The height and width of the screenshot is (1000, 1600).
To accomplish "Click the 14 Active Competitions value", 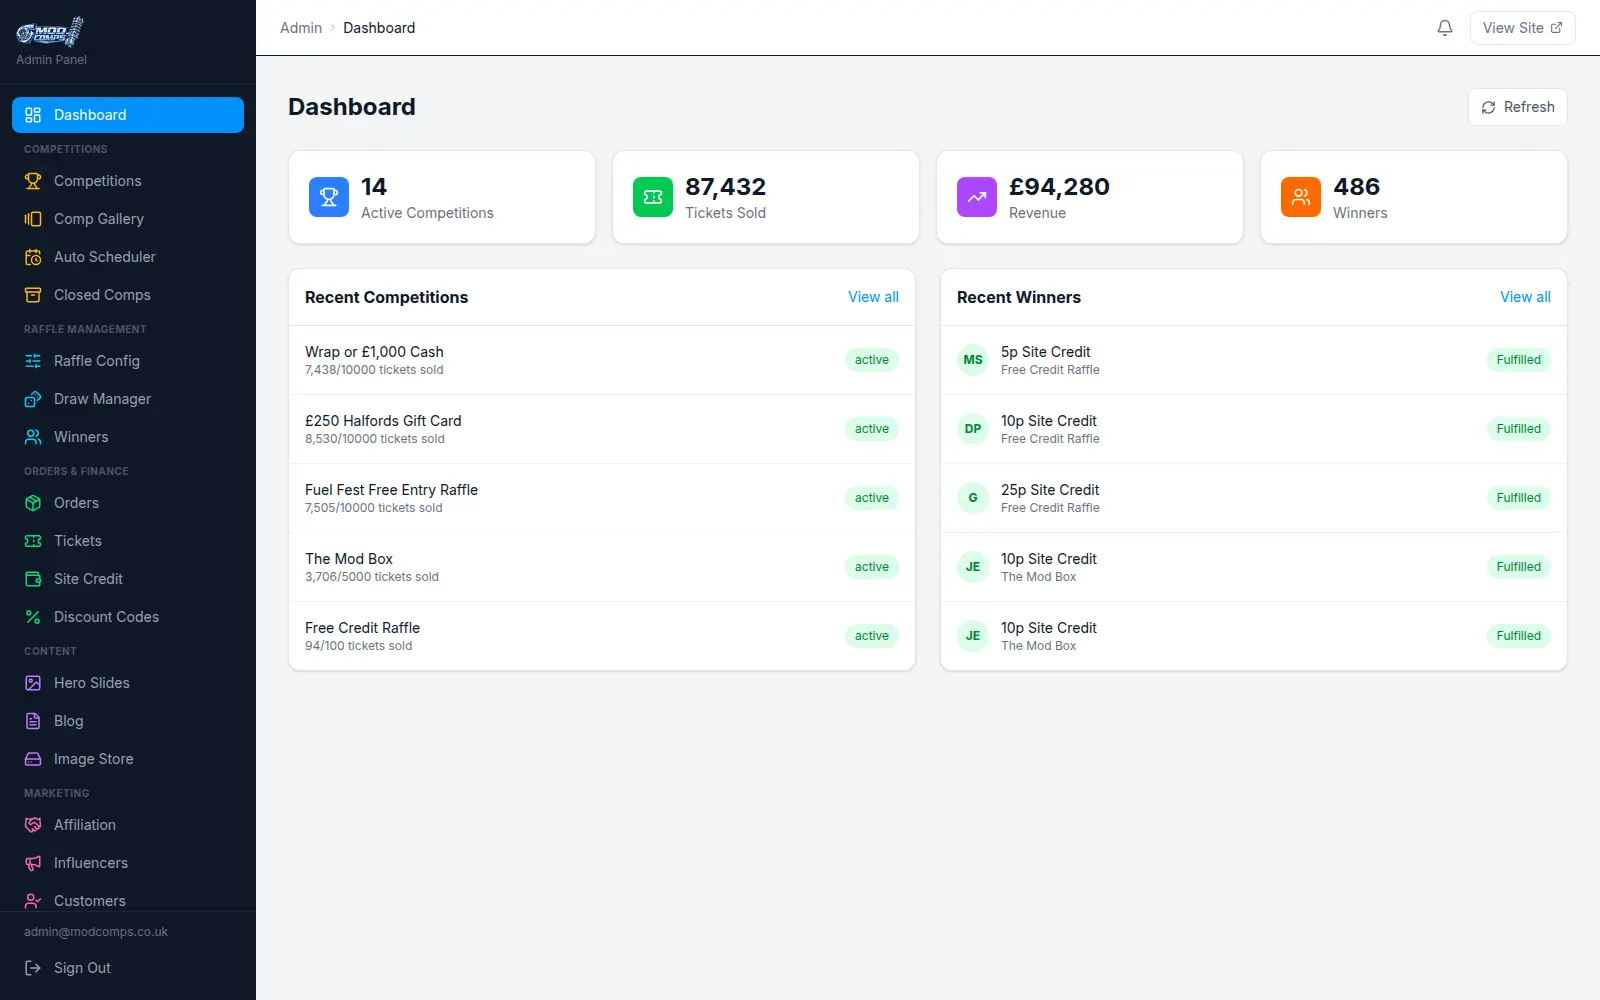I will point(374,187).
